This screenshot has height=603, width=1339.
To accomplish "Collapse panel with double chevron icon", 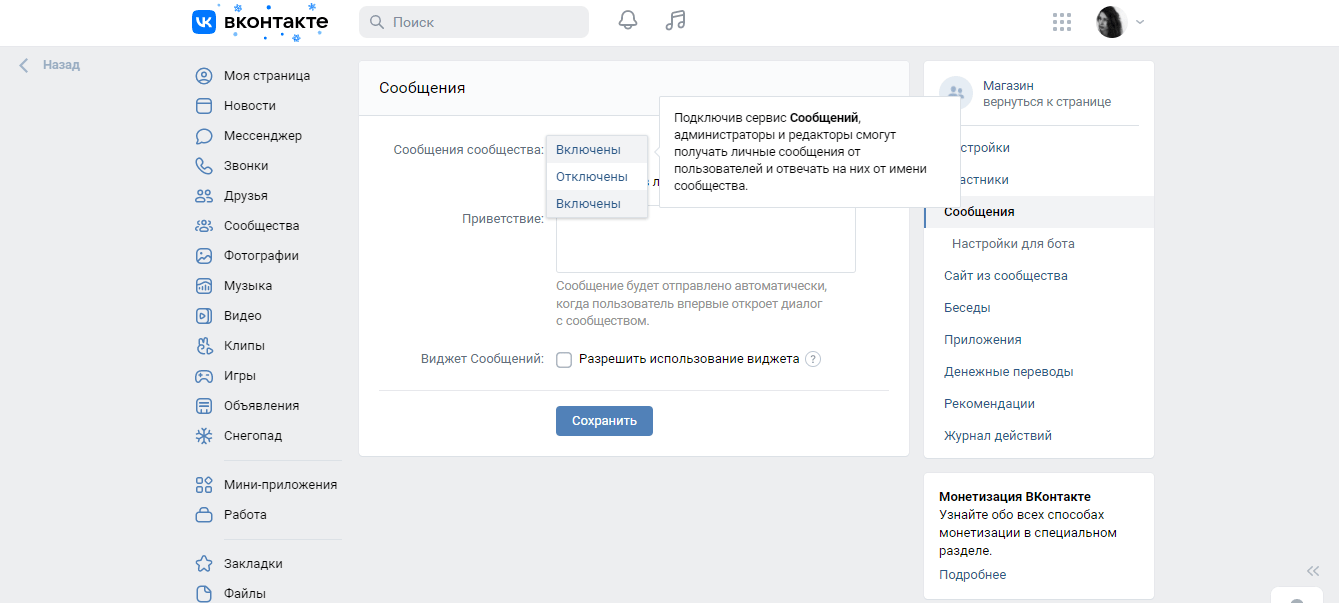I will [1313, 571].
